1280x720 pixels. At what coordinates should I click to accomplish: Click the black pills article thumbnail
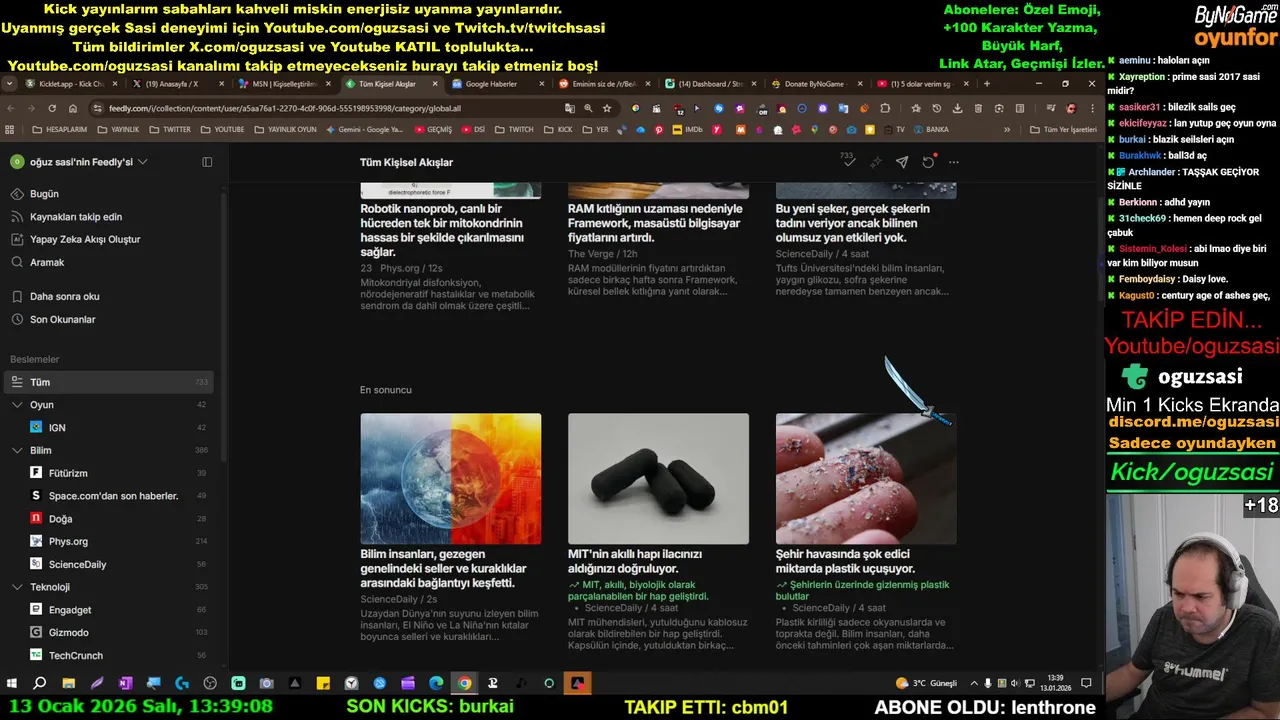(x=658, y=479)
